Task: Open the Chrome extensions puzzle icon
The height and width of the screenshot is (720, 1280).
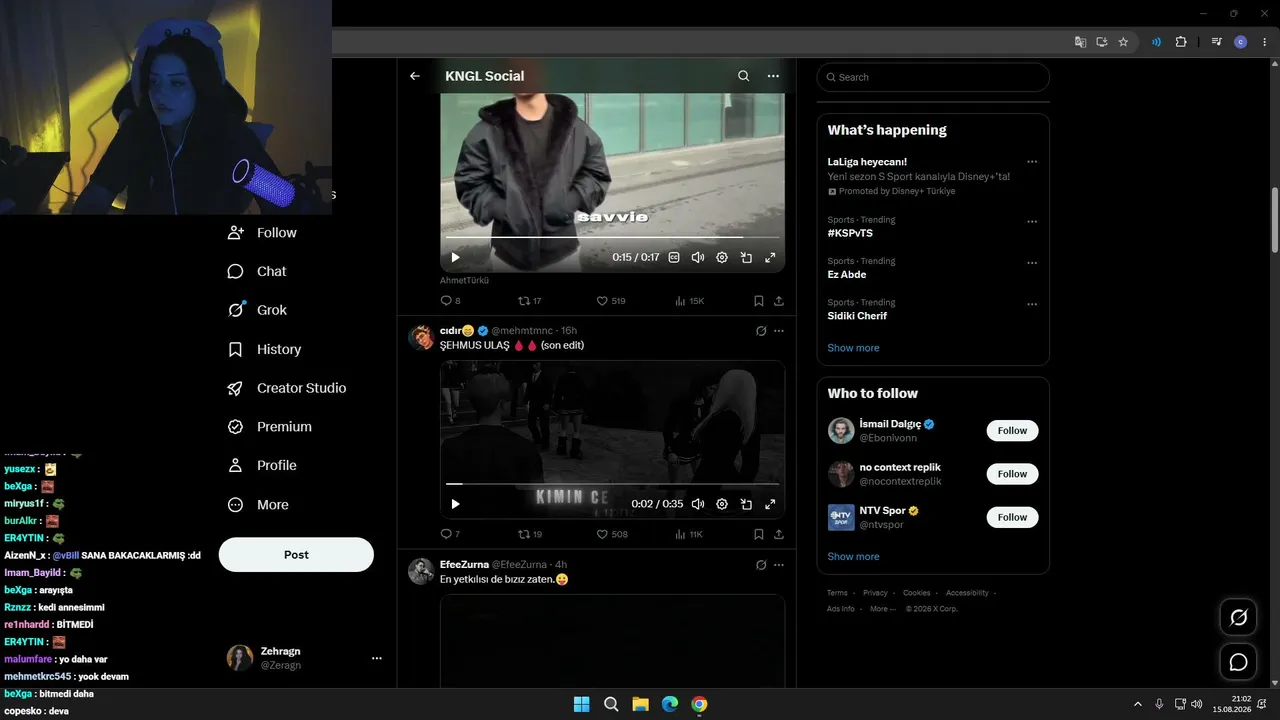Action: [x=1181, y=42]
